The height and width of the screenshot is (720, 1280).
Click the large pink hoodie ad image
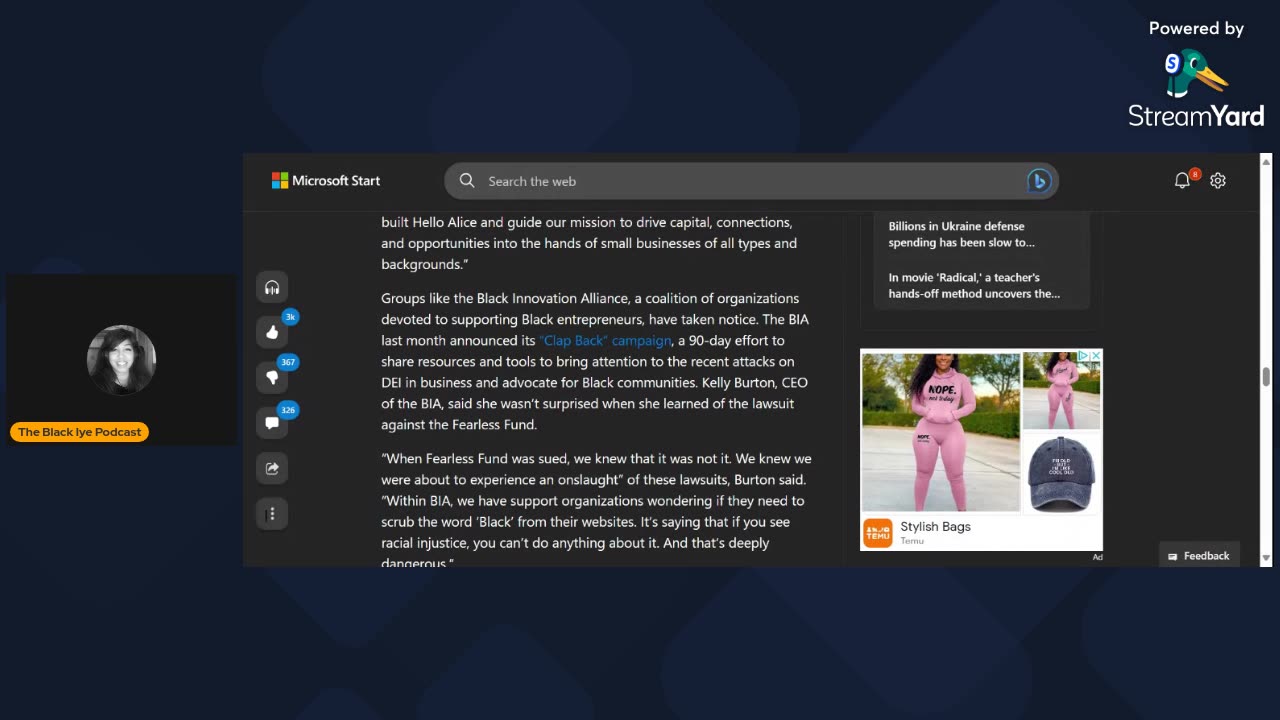[x=941, y=432]
